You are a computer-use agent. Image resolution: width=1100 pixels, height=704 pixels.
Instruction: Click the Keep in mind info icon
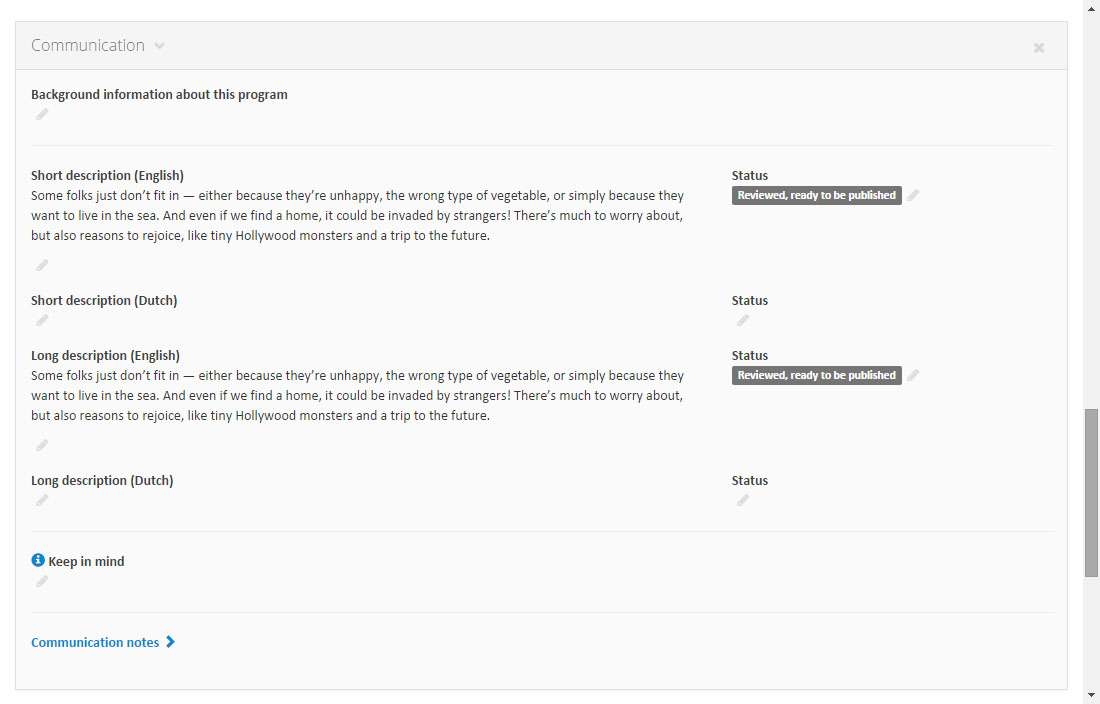38,560
